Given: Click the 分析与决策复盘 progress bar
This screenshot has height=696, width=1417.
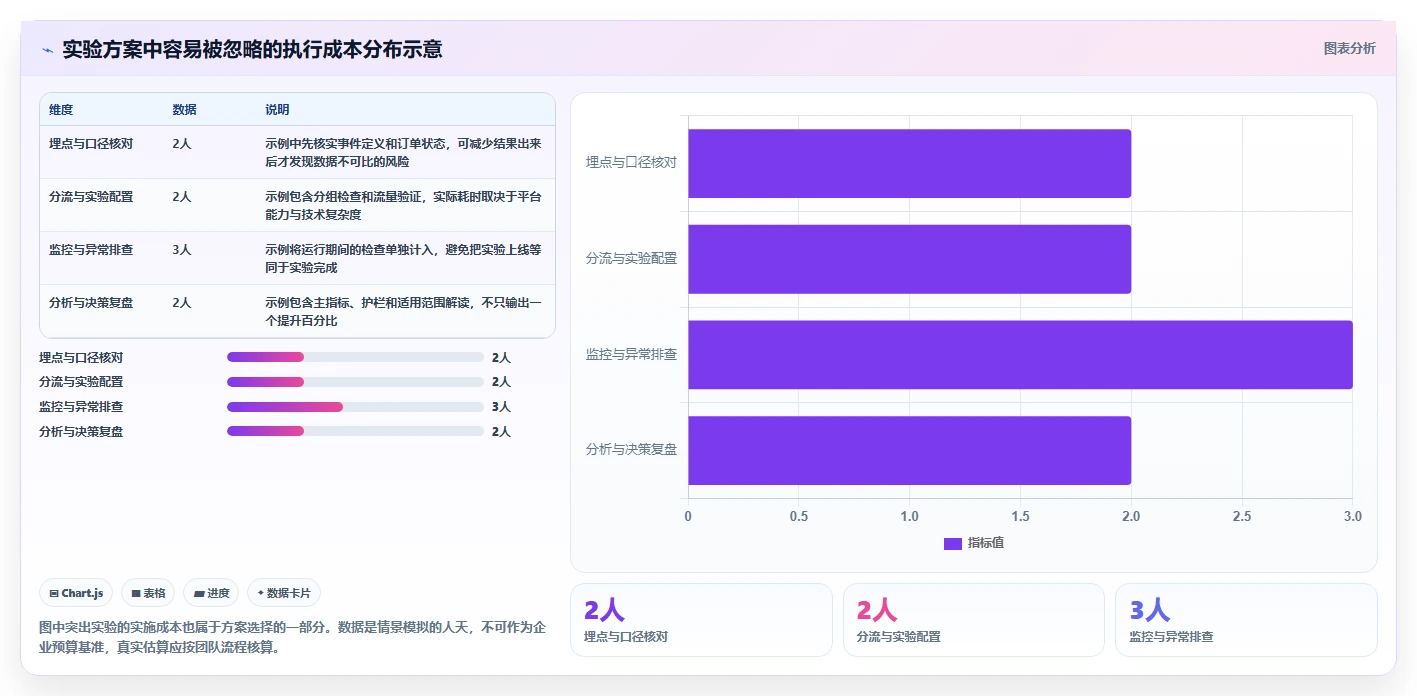Looking at the screenshot, I should [355, 431].
